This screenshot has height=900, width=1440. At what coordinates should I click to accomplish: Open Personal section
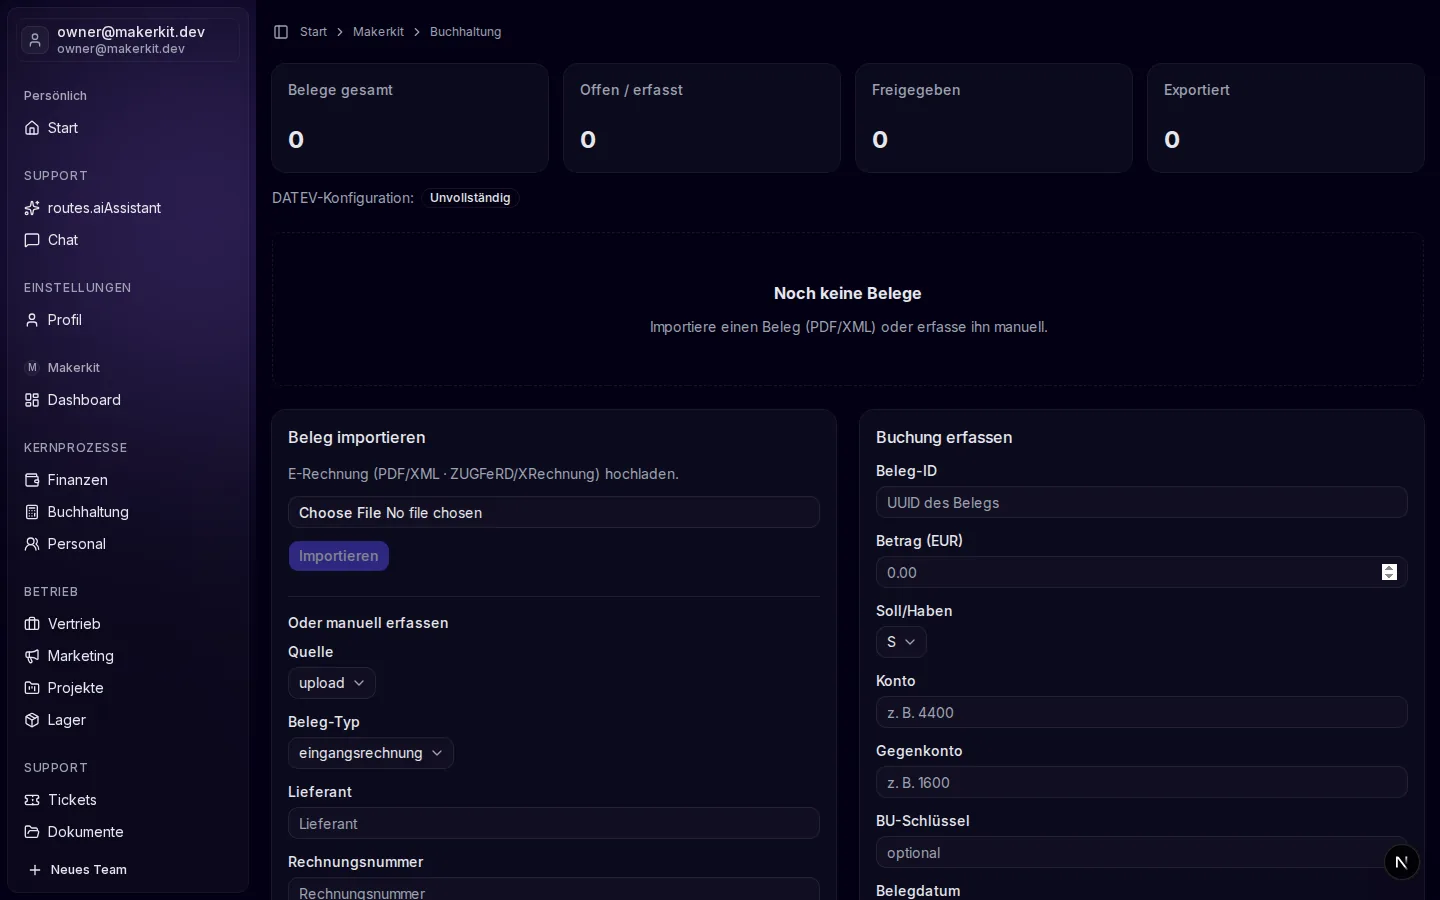tap(128, 544)
